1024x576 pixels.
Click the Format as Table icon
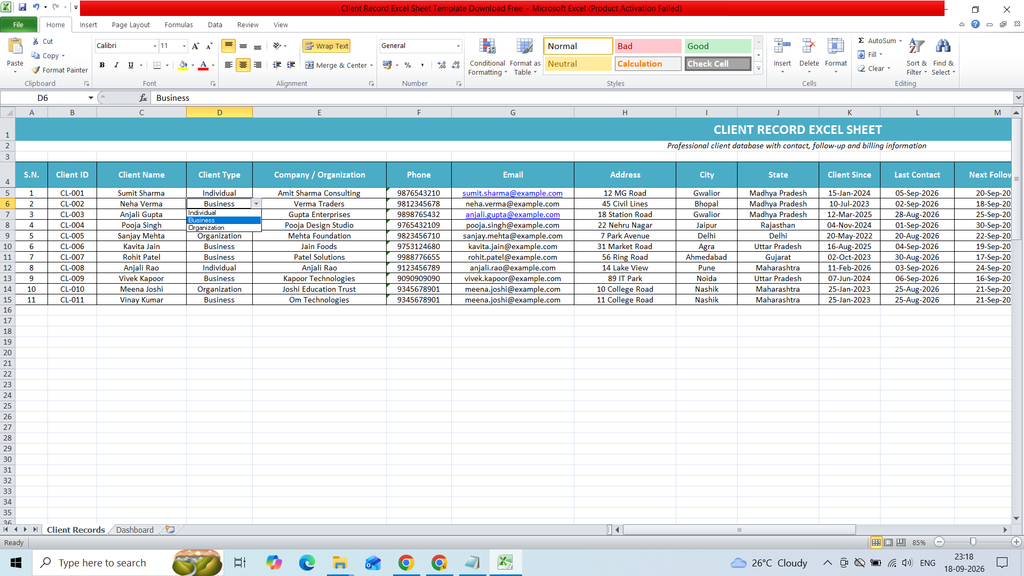(x=524, y=48)
